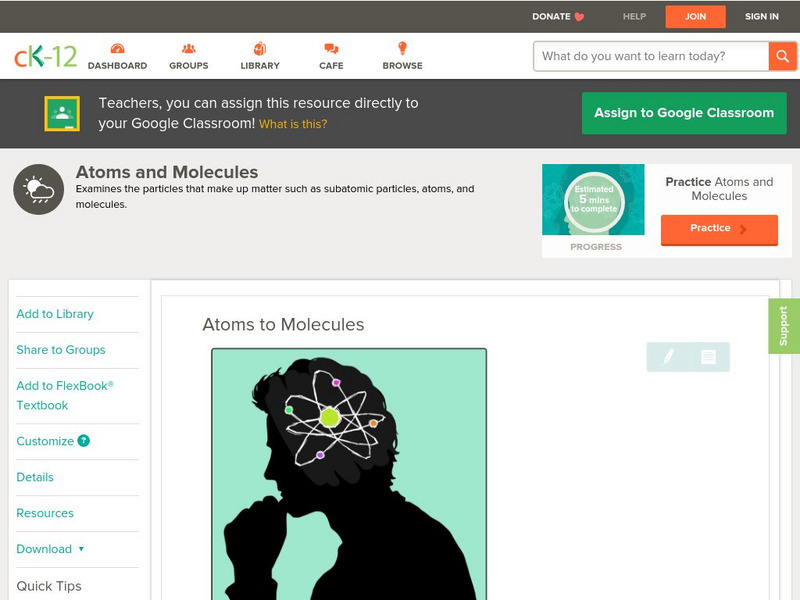This screenshot has height=600, width=800.
Task: Open the Help menu item
Action: (634, 16)
